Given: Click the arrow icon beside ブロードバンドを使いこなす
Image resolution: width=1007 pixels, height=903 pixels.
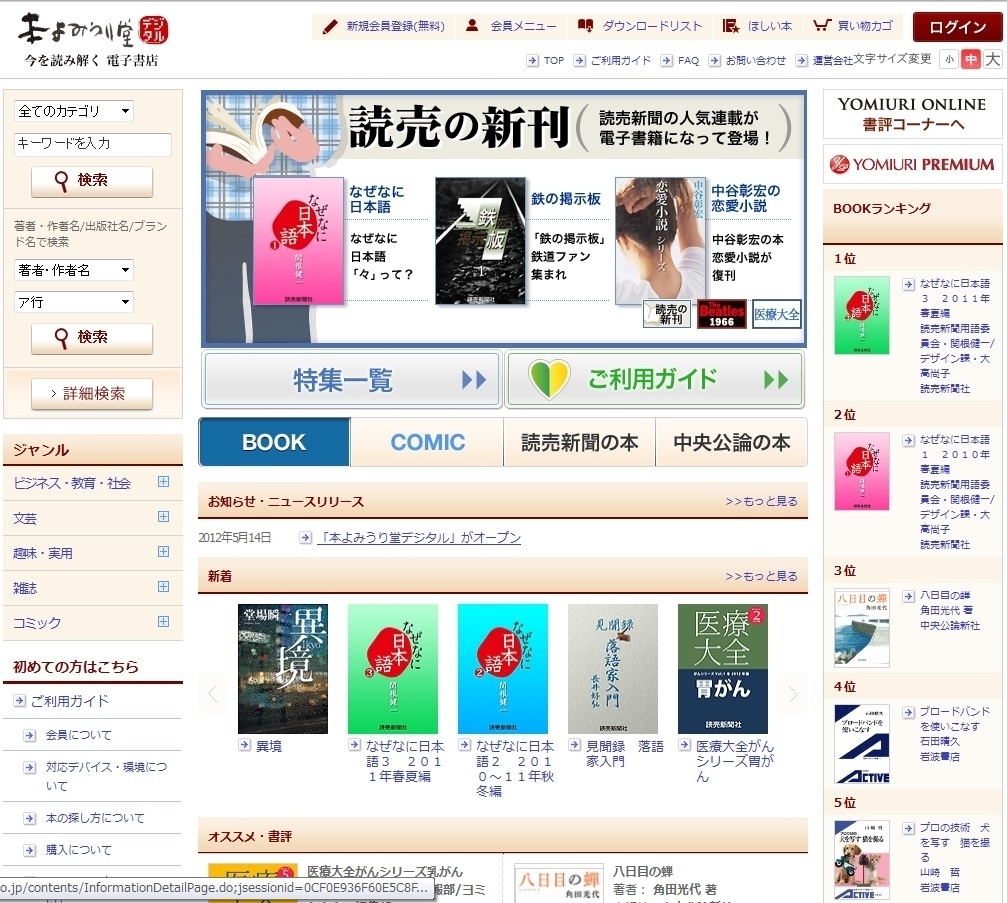Looking at the screenshot, I should [x=908, y=712].
